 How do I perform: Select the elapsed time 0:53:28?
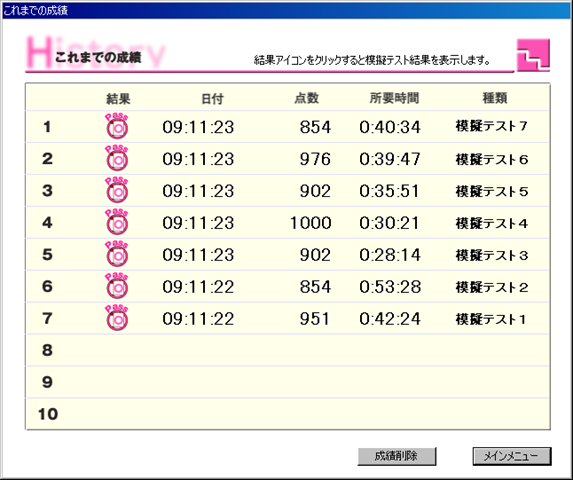coord(390,286)
